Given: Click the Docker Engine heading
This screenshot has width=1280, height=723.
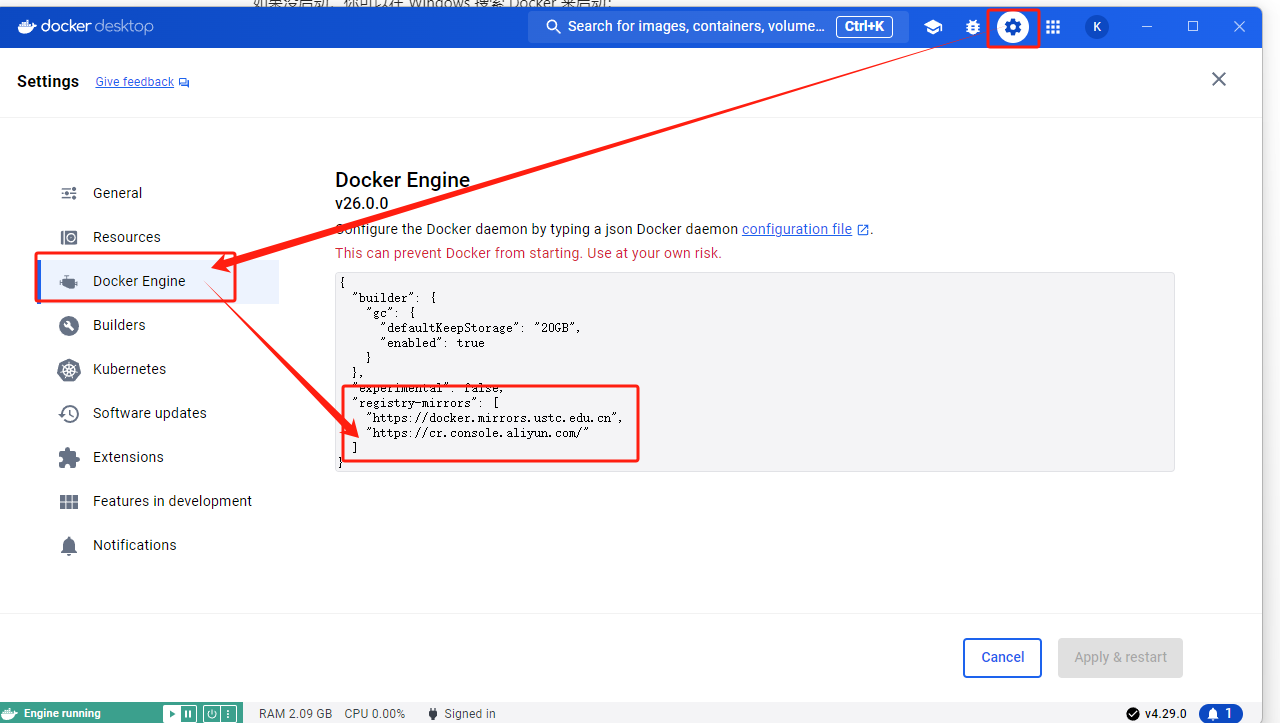Looking at the screenshot, I should tap(402, 180).
